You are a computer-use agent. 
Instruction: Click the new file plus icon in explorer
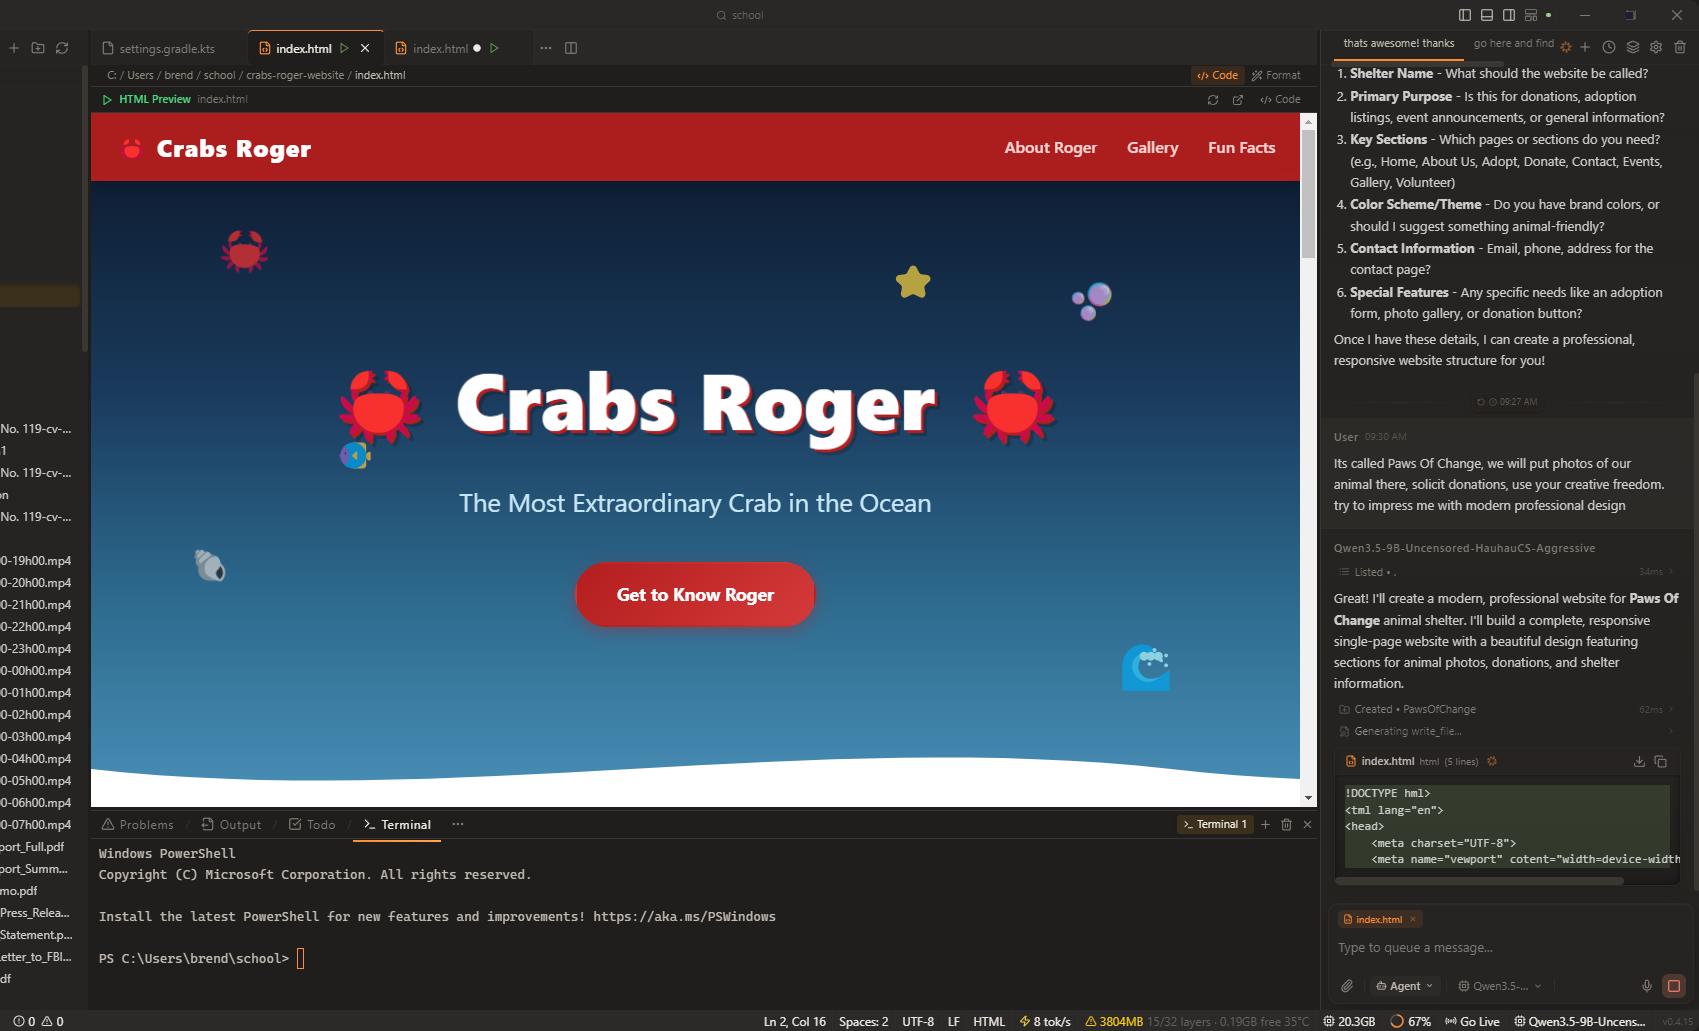tap(14, 48)
